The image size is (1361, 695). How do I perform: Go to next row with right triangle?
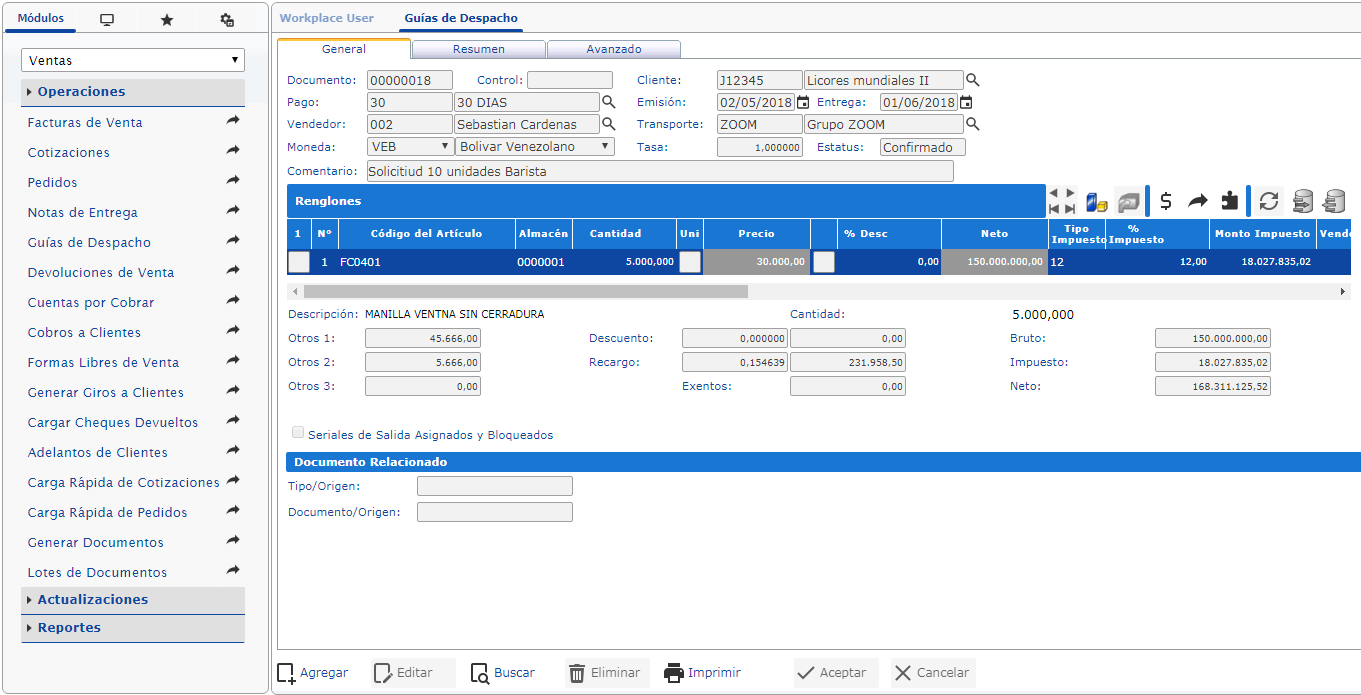(1070, 193)
